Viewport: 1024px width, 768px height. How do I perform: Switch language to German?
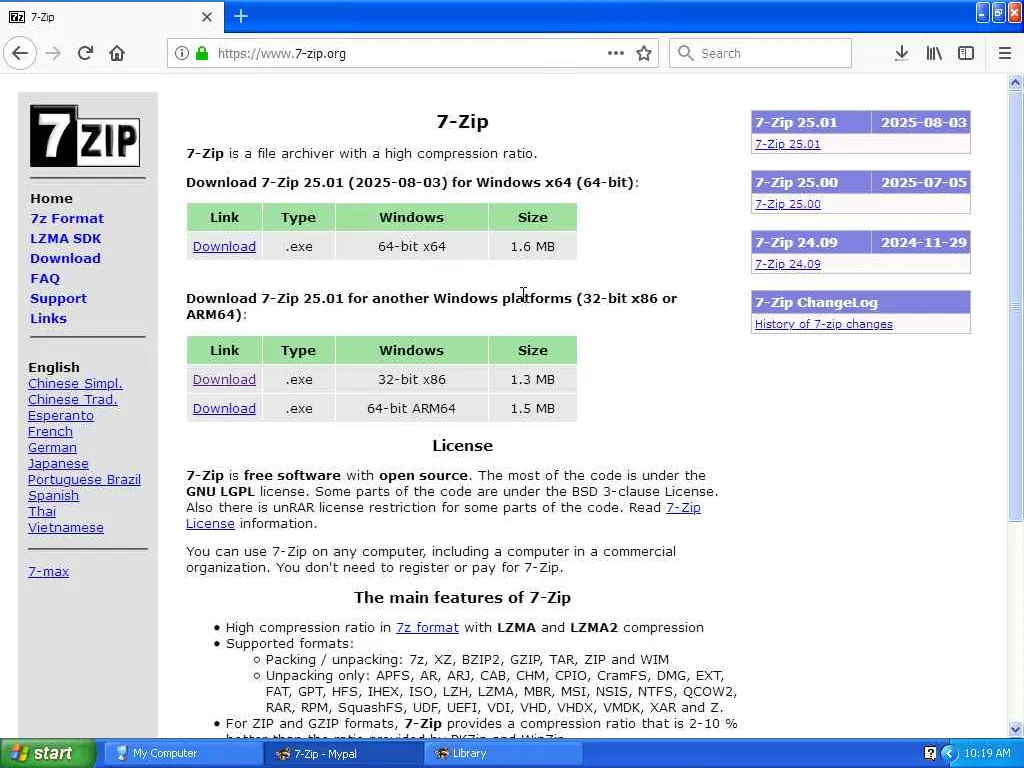tap(52, 448)
